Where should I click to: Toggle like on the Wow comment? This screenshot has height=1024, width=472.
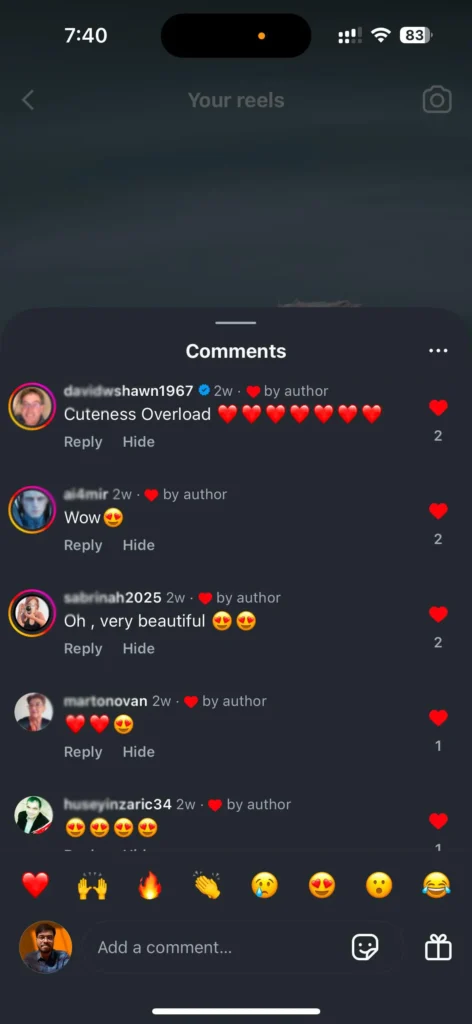[438, 511]
